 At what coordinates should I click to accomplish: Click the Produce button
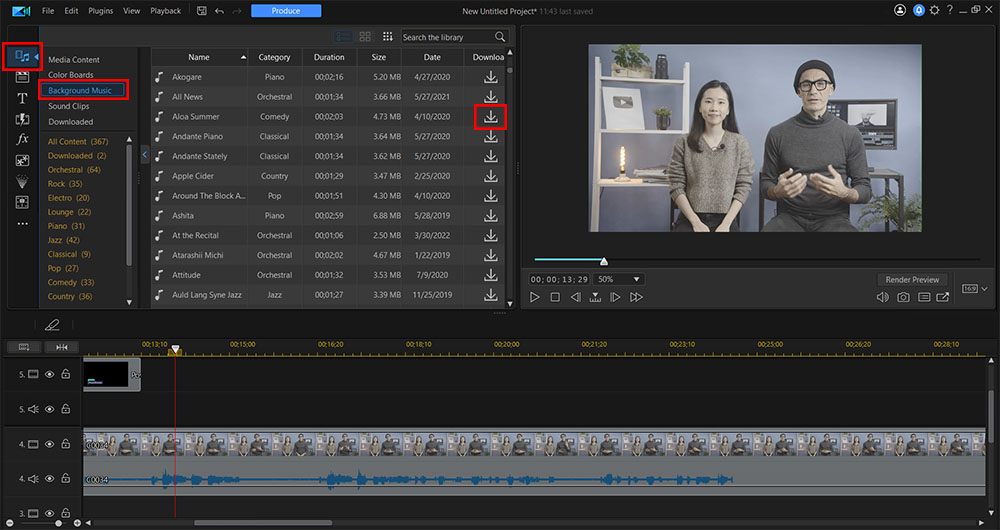[x=286, y=11]
